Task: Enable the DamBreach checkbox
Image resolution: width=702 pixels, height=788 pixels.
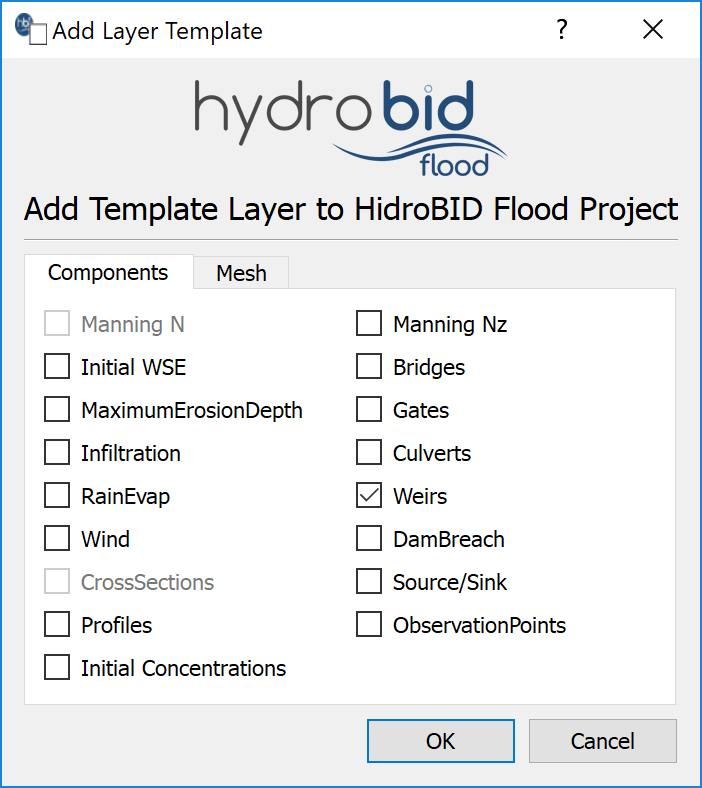Action: pyautogui.click(x=369, y=539)
